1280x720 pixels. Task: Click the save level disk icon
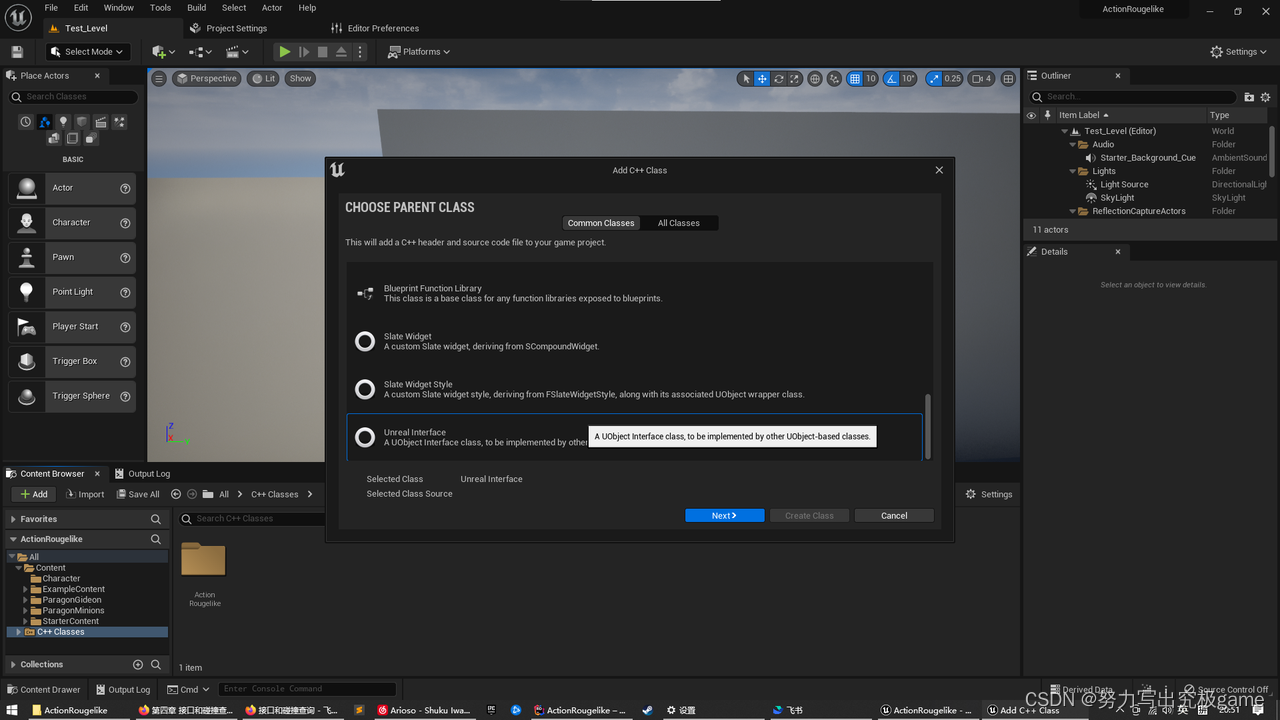point(17,52)
